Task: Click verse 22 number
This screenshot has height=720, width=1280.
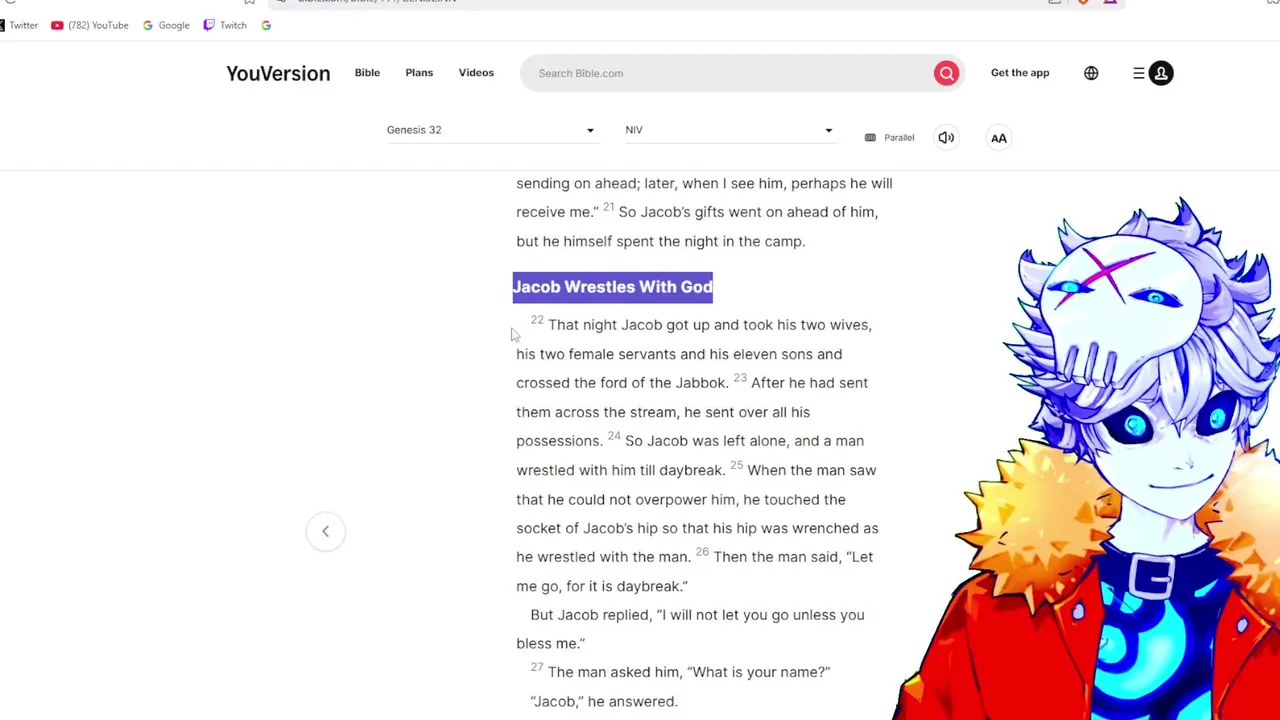Action: point(537,320)
